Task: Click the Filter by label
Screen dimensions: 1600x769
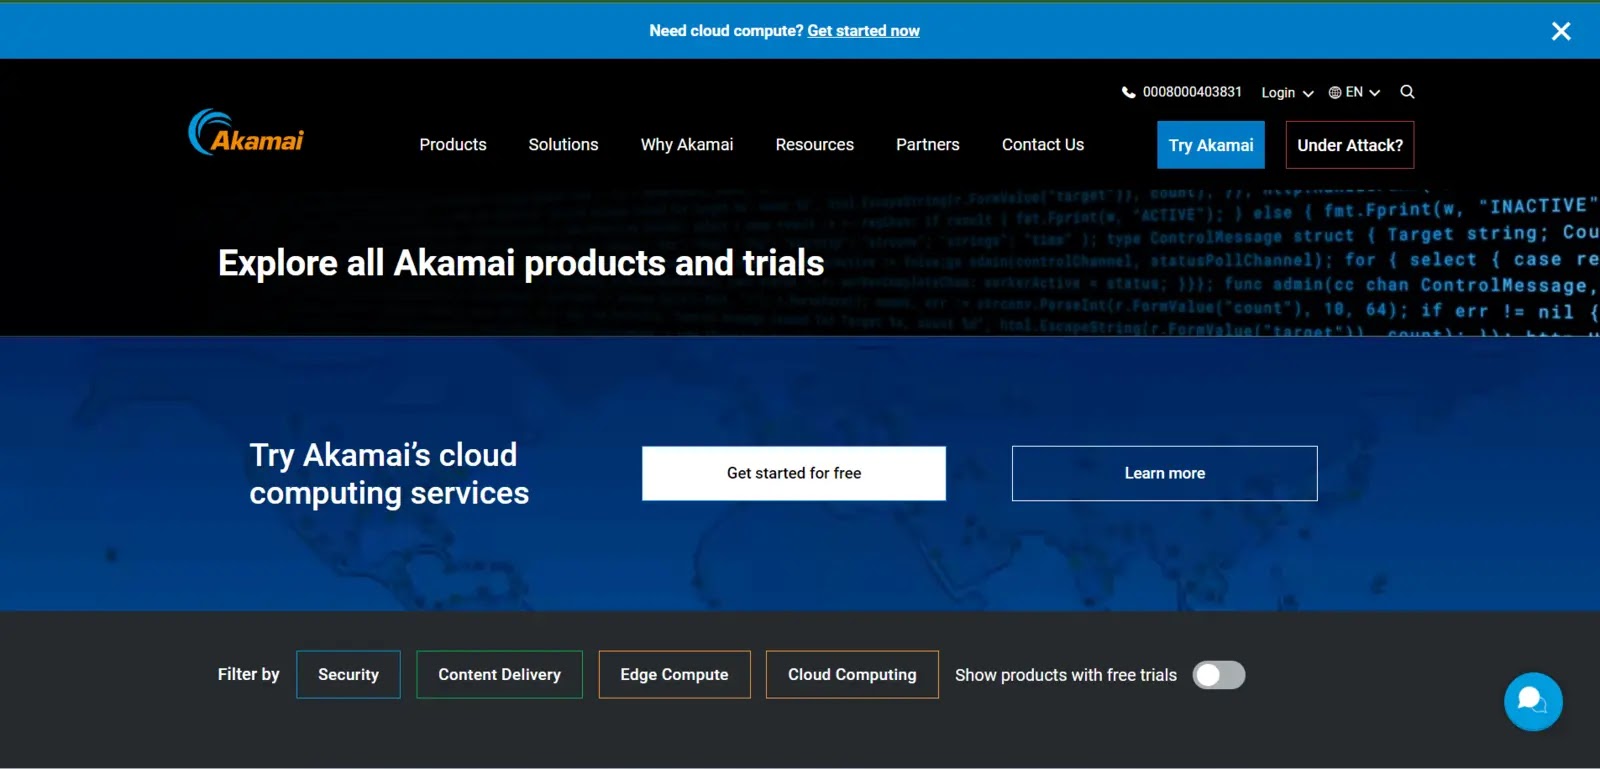Action: click(x=249, y=674)
